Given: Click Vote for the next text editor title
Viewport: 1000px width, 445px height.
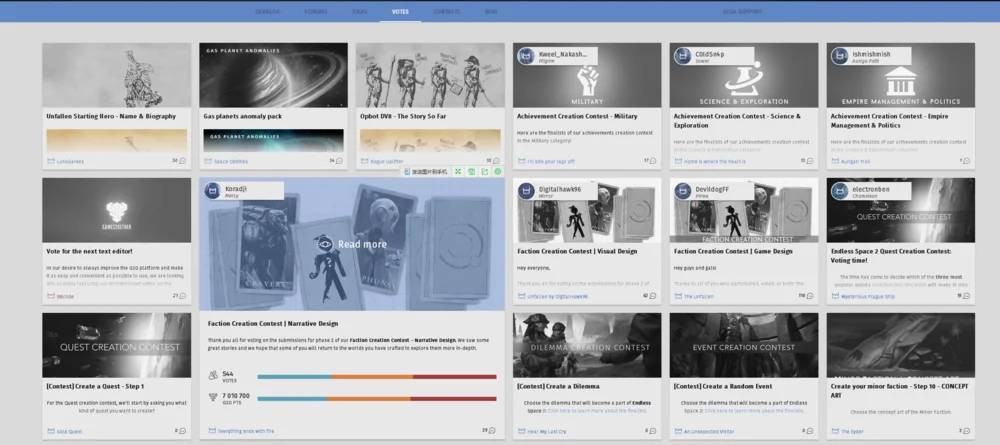Looking at the screenshot, I should coord(89,251).
